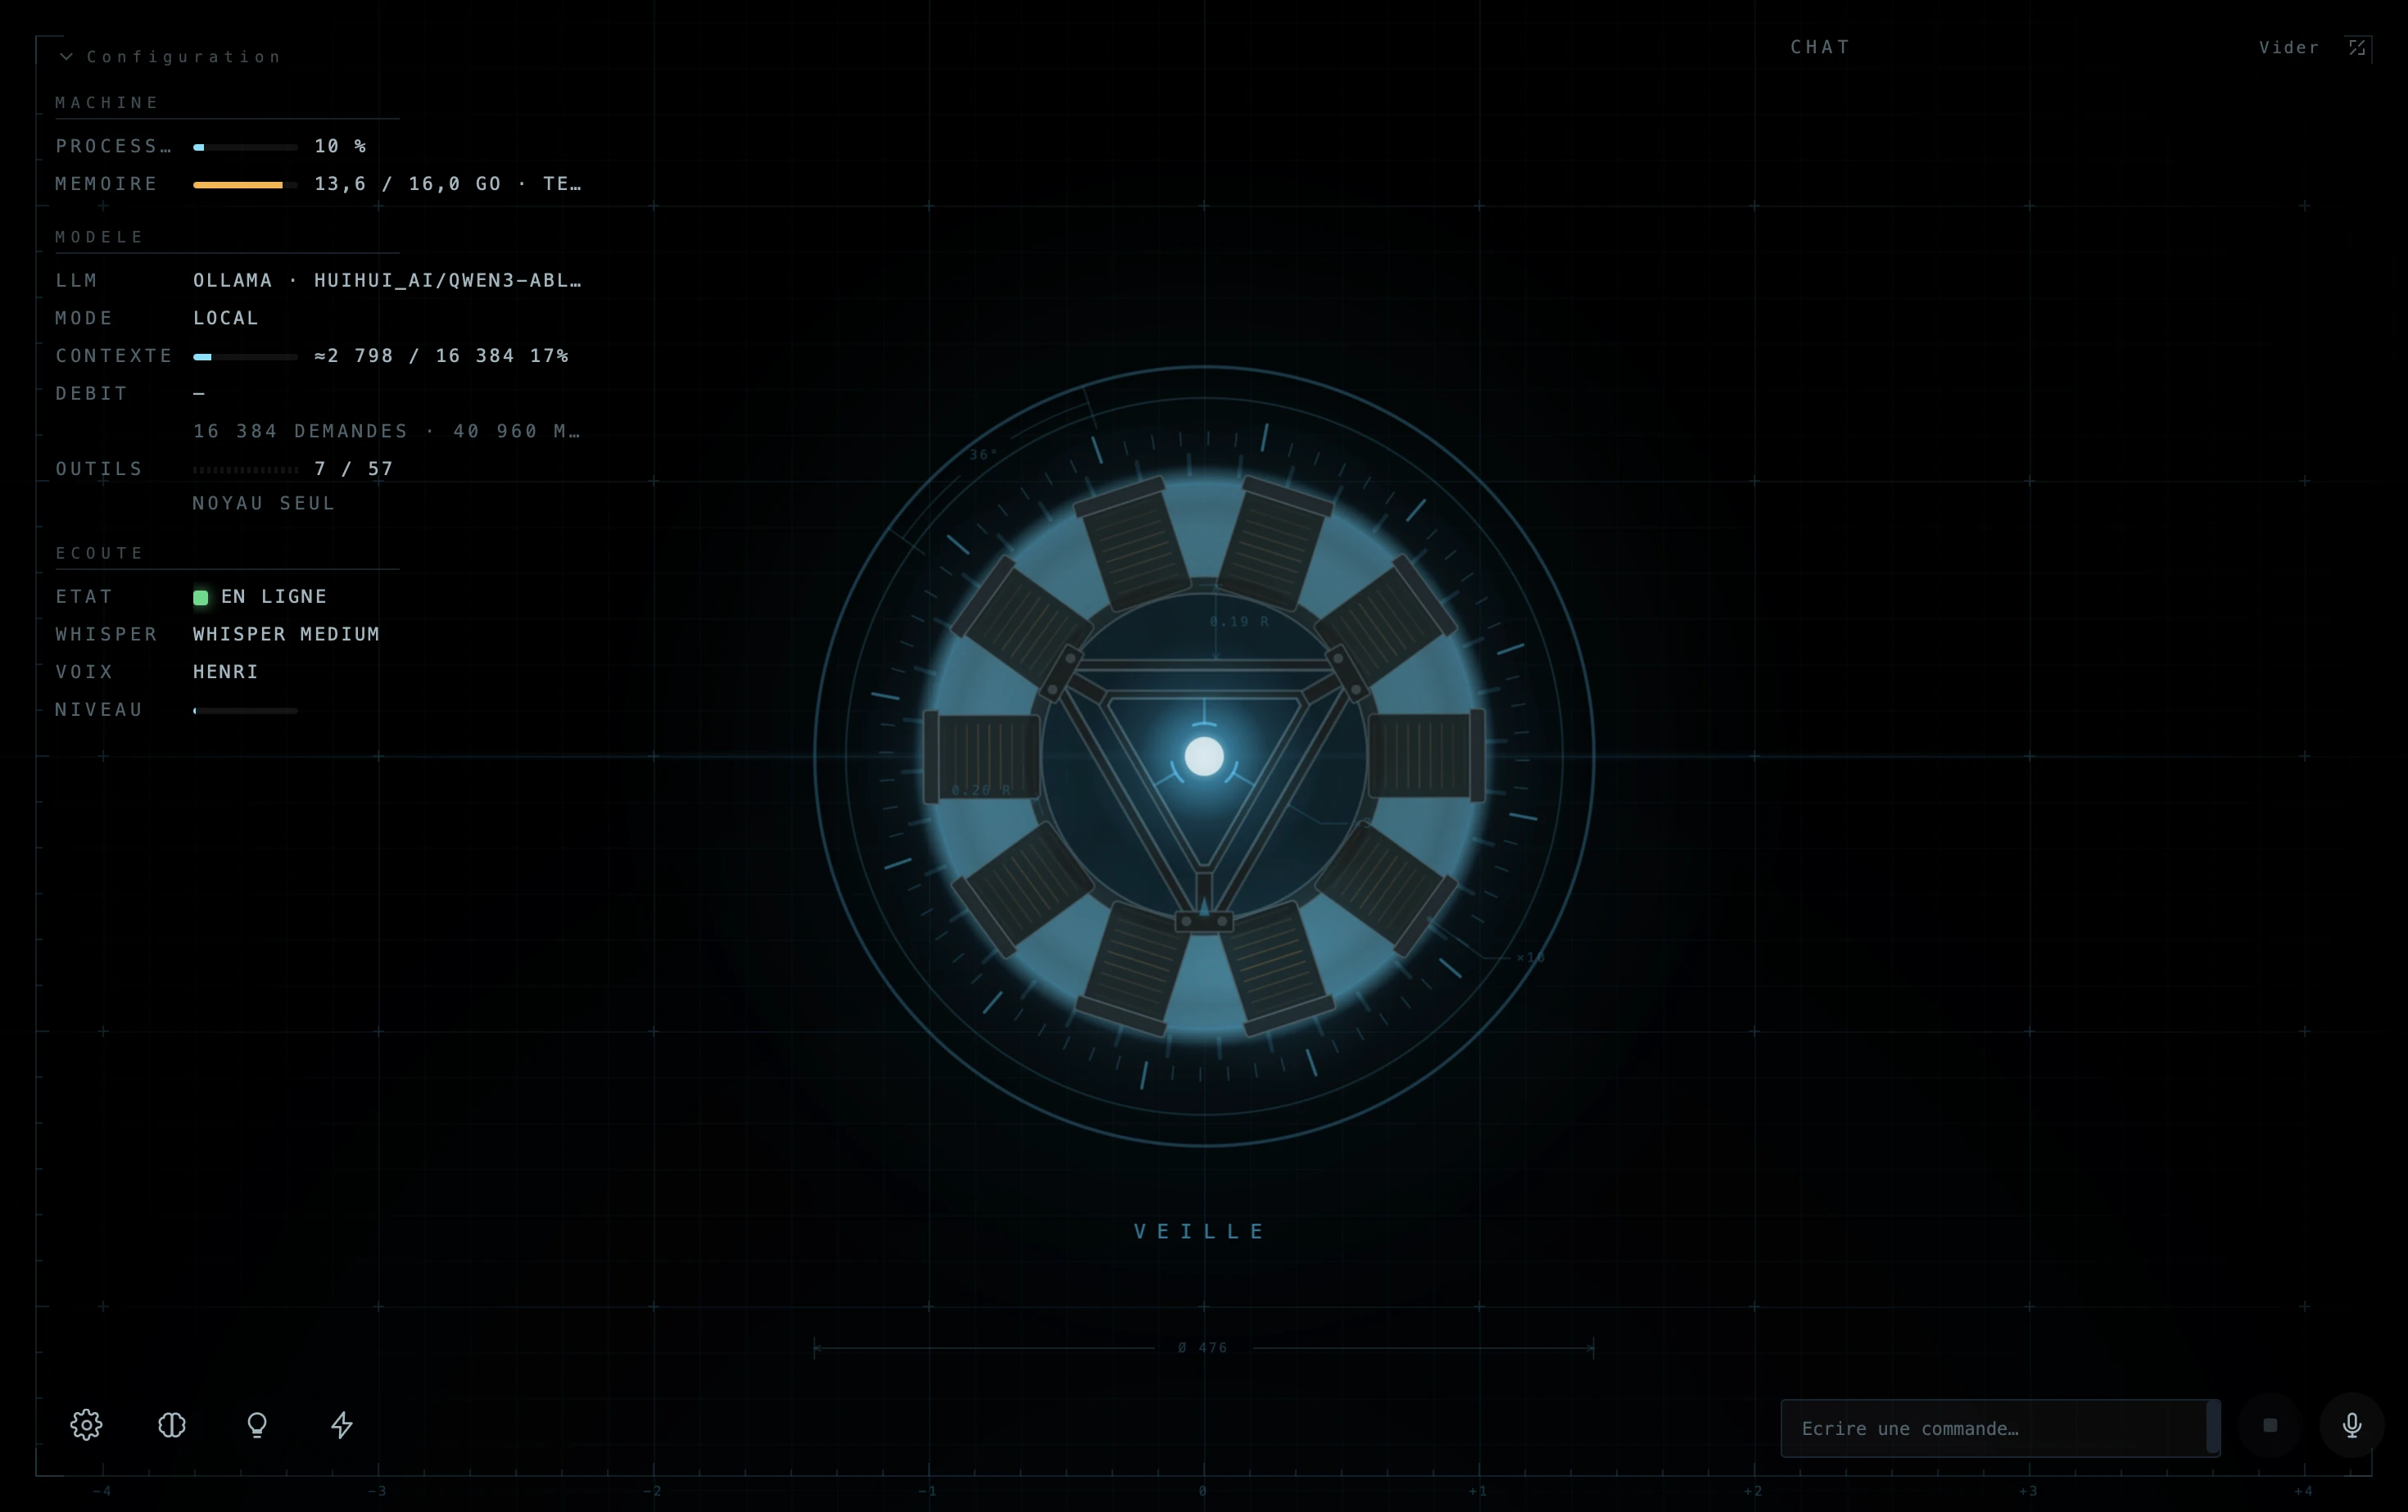Click the NIVEAU level bar

click(245, 711)
